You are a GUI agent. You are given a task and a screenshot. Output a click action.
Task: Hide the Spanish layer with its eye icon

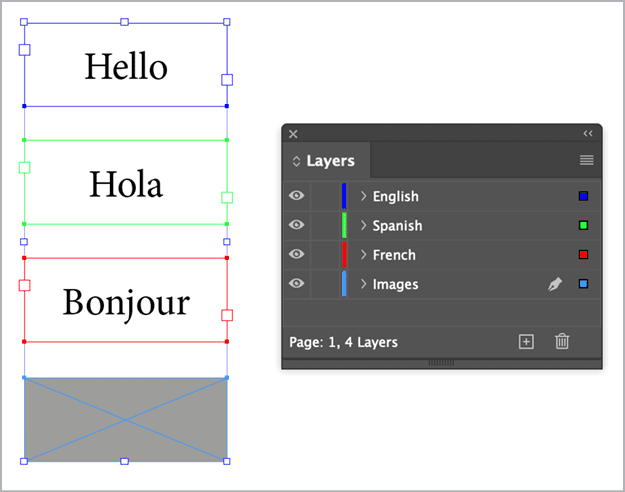coord(297,225)
